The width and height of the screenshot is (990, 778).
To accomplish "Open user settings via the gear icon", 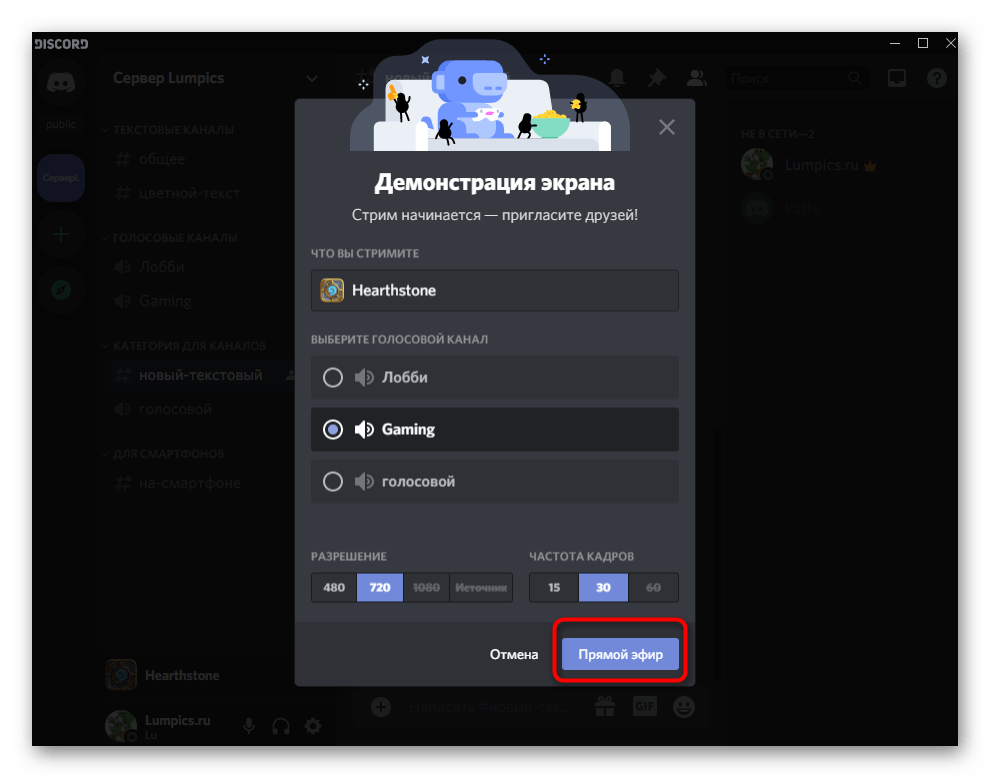I will tap(314, 727).
